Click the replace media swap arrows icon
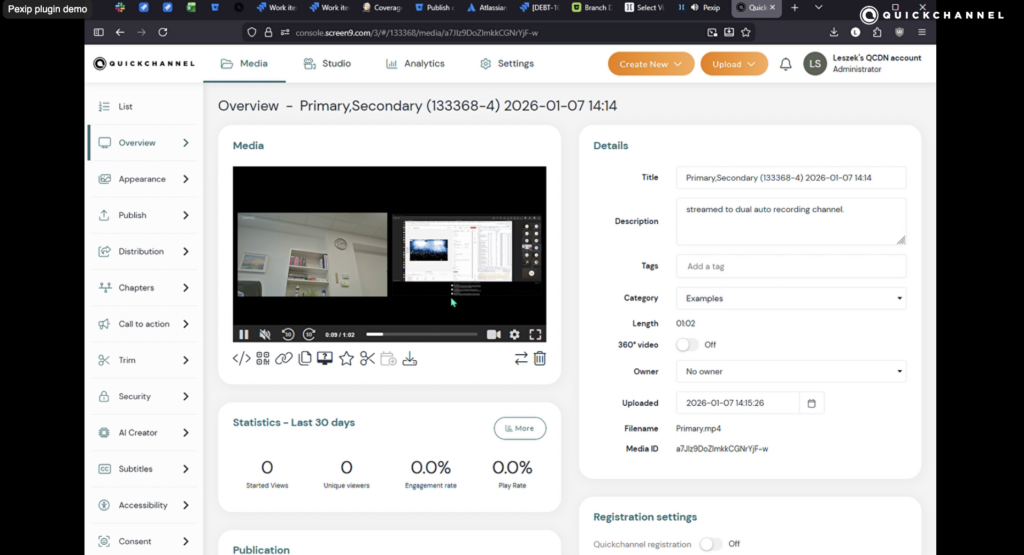Image resolution: width=1024 pixels, height=555 pixels. 520,358
